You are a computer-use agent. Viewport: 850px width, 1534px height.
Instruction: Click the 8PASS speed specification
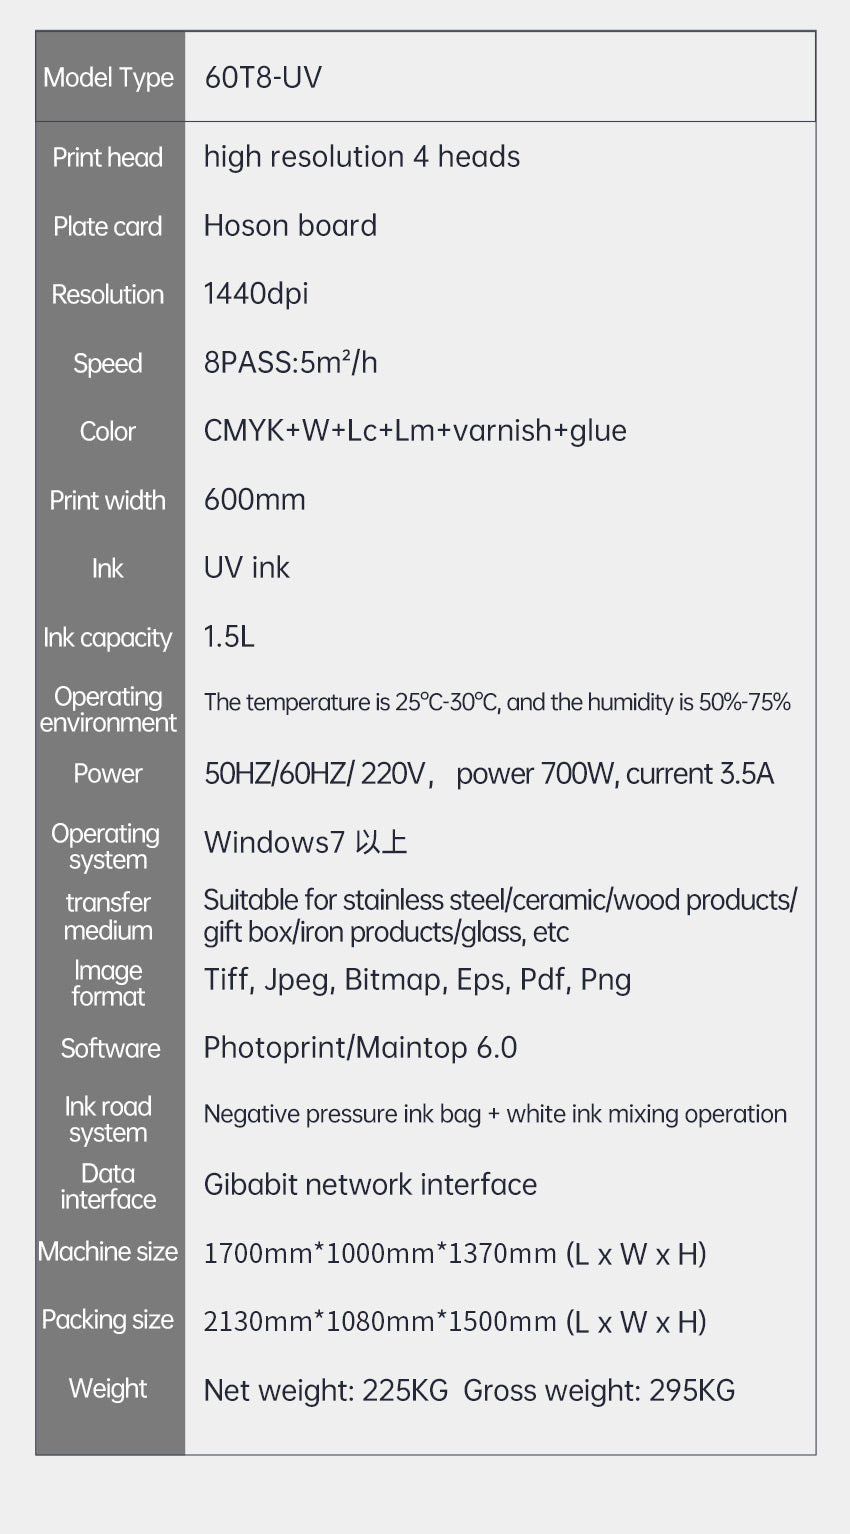(291, 362)
